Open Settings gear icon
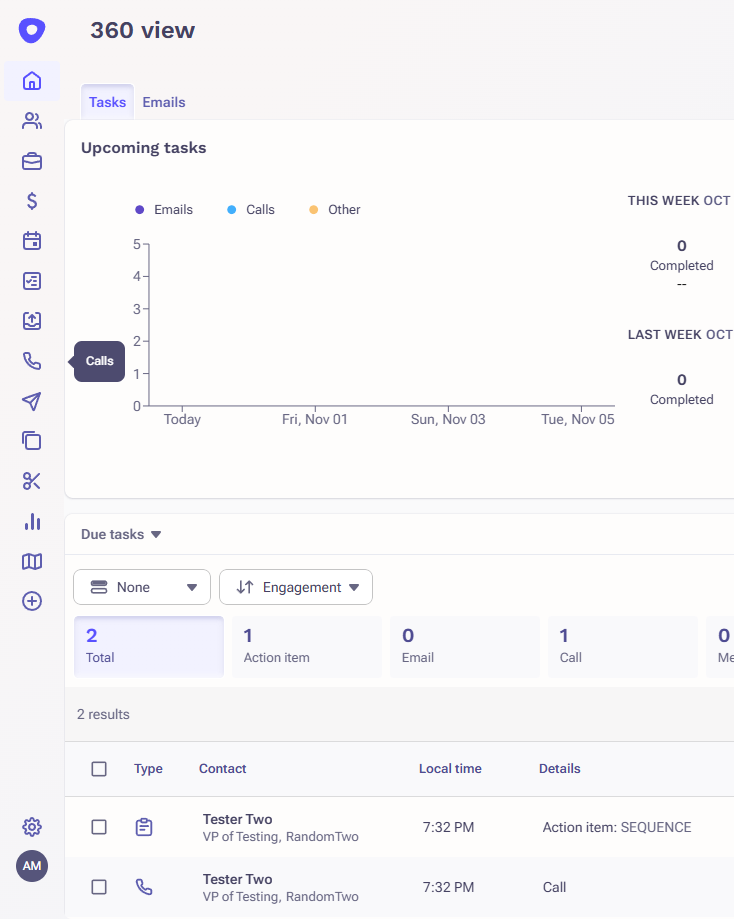The height and width of the screenshot is (919, 734). click(32, 827)
